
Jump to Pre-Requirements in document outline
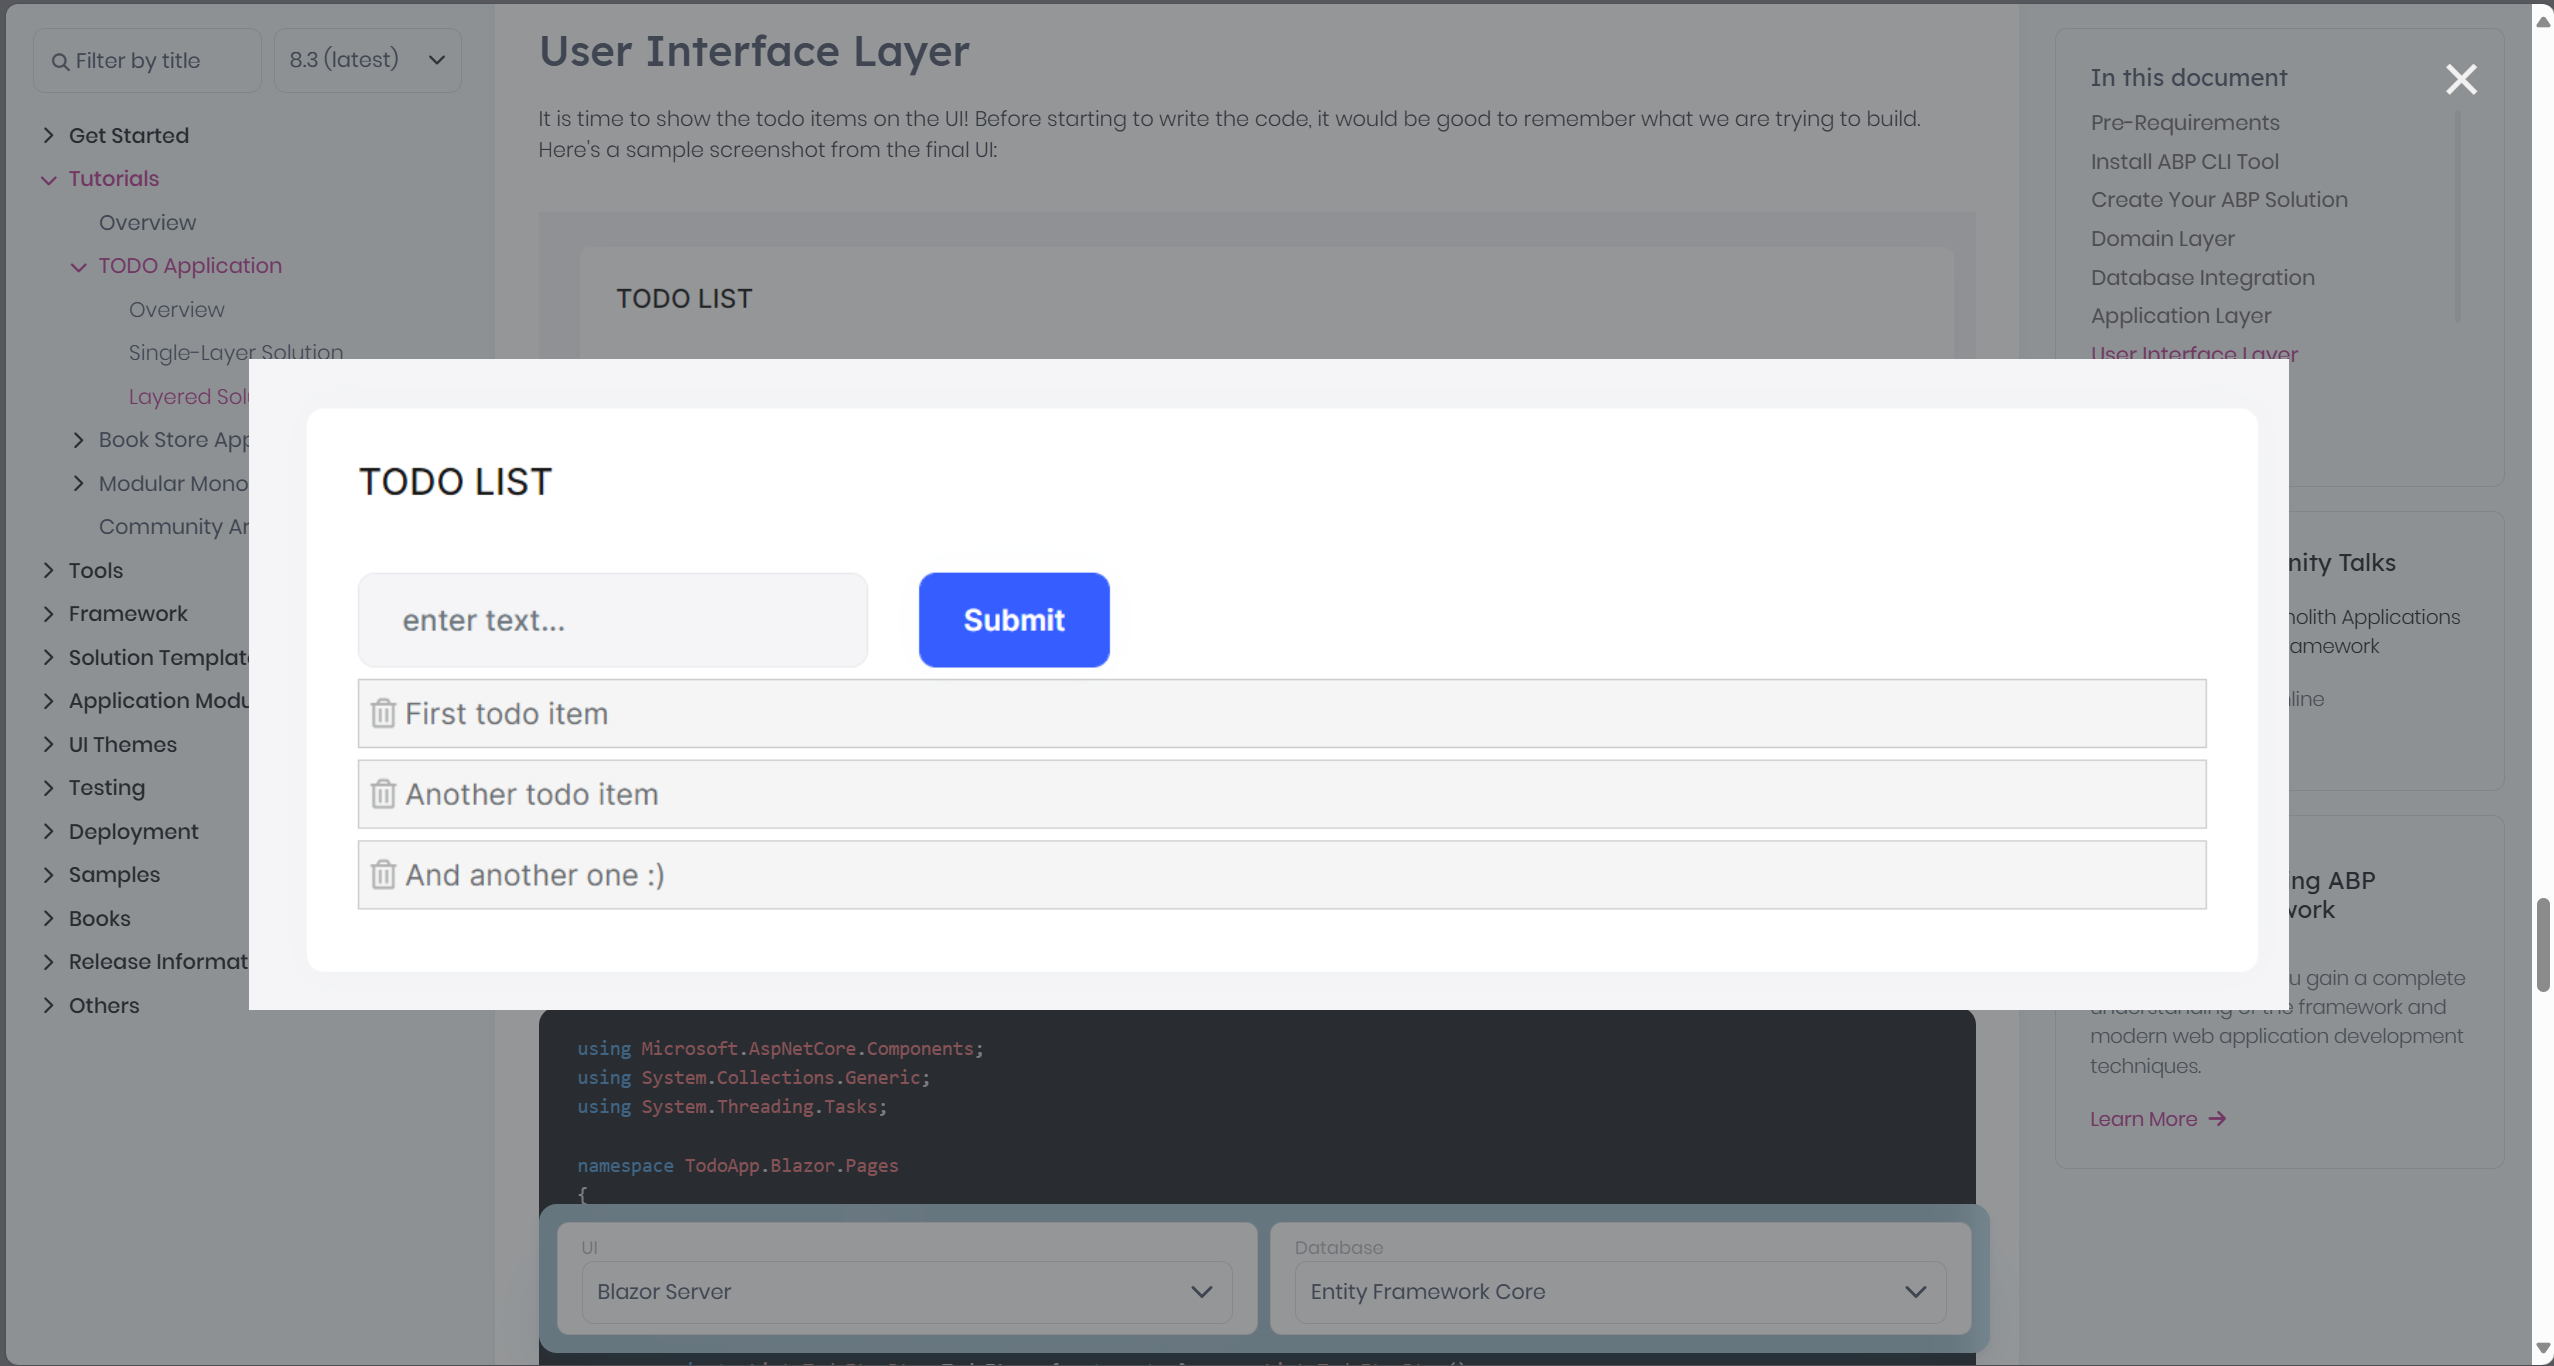[2184, 122]
